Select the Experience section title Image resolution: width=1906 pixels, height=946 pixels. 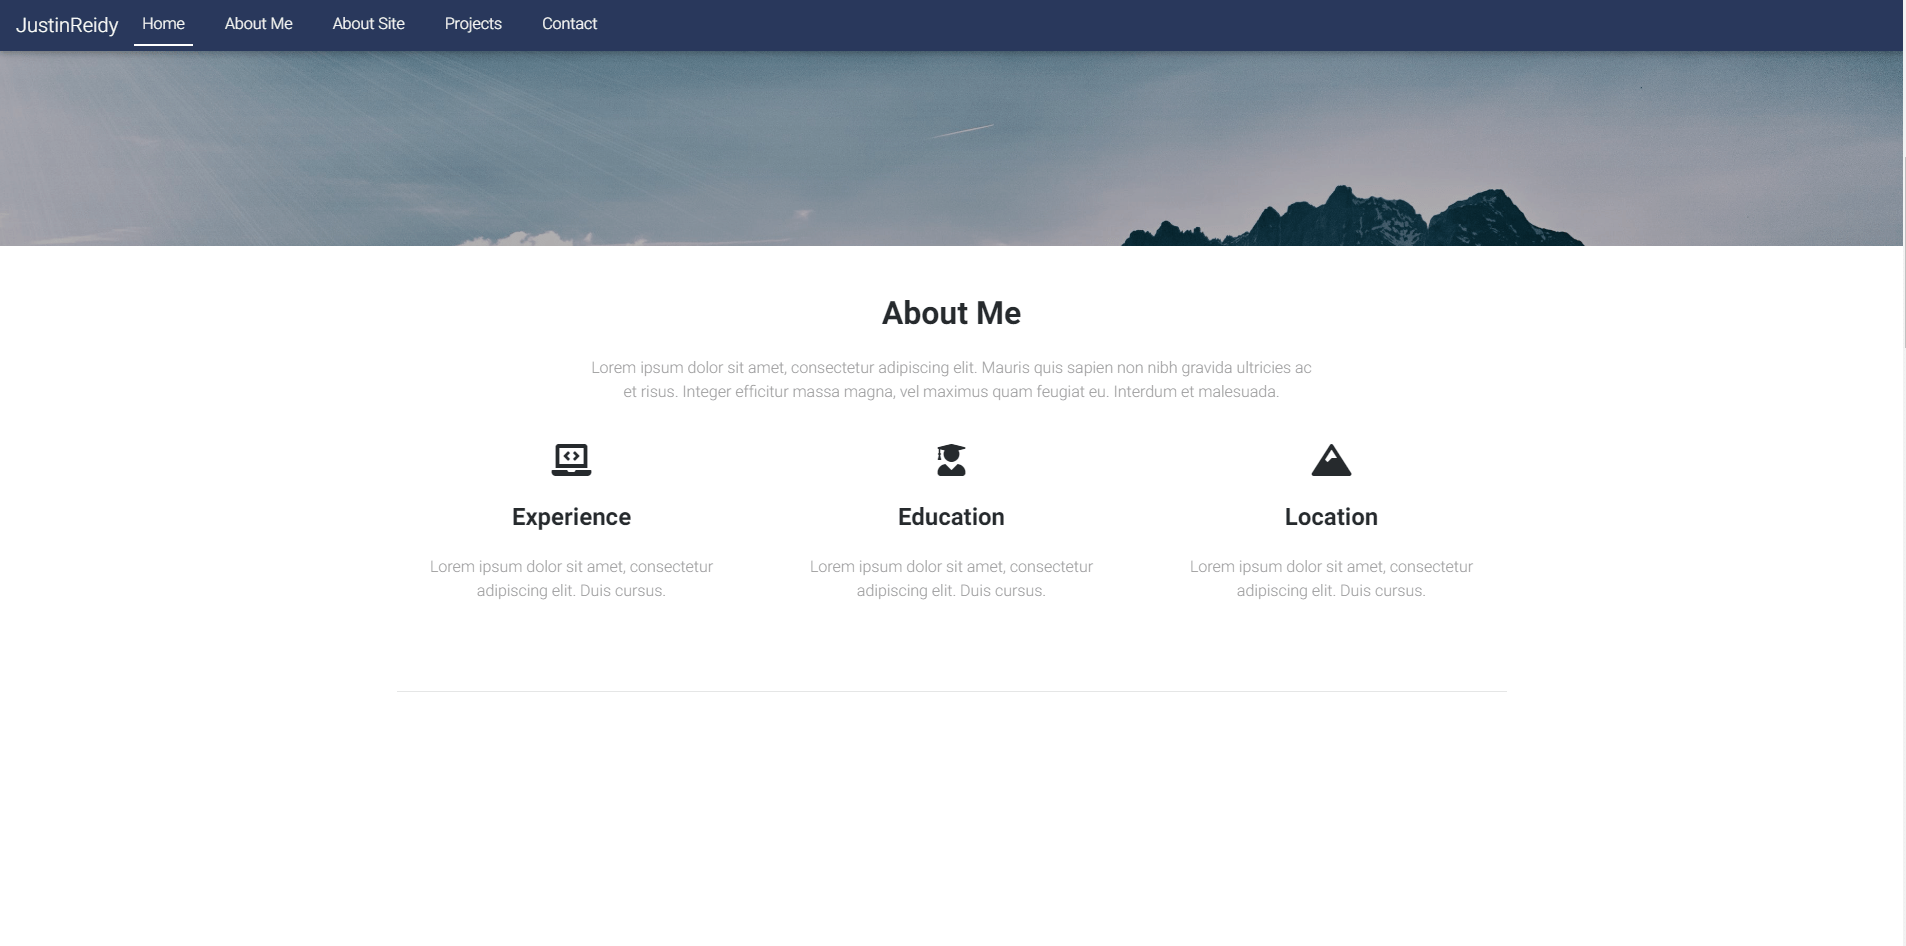[x=571, y=517]
